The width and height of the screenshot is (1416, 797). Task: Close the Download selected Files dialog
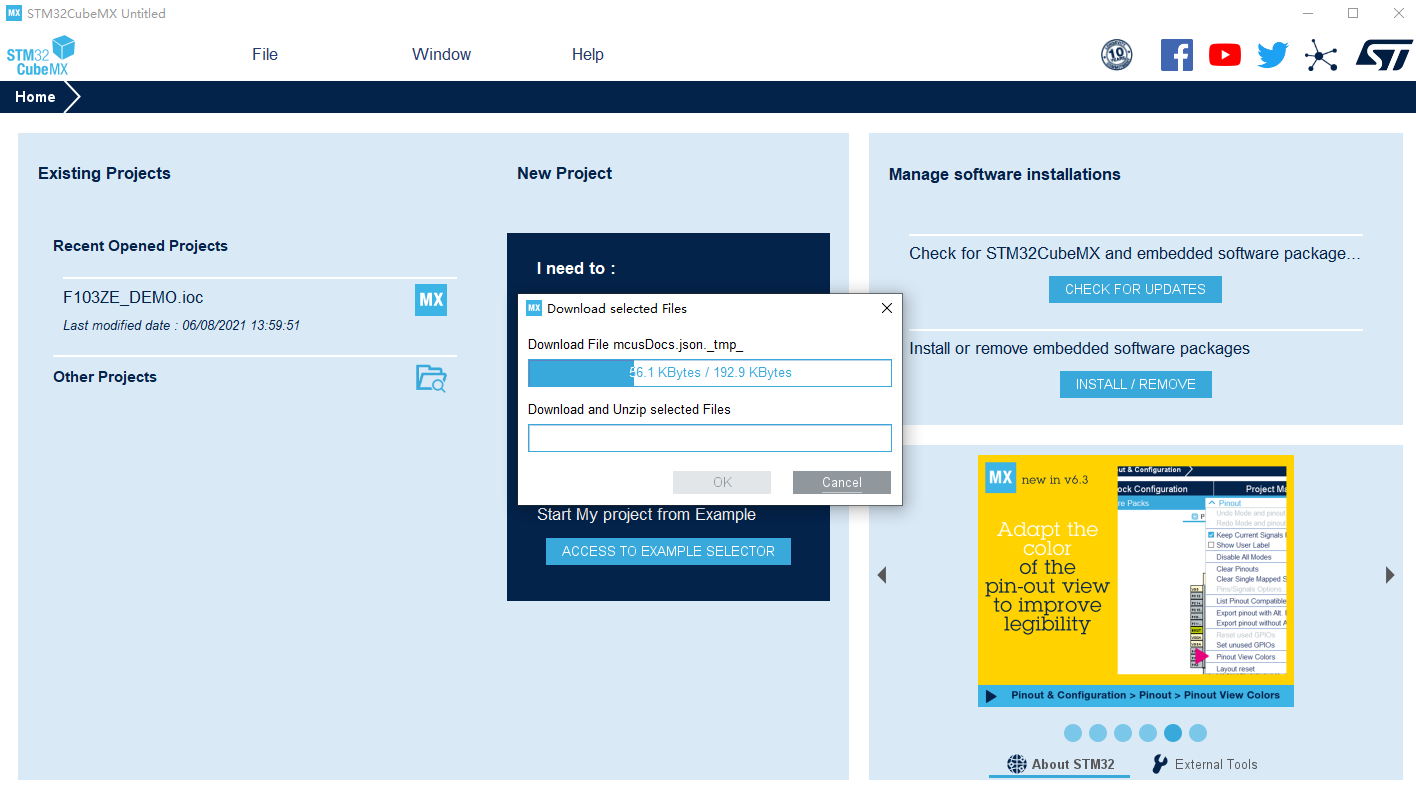click(886, 308)
